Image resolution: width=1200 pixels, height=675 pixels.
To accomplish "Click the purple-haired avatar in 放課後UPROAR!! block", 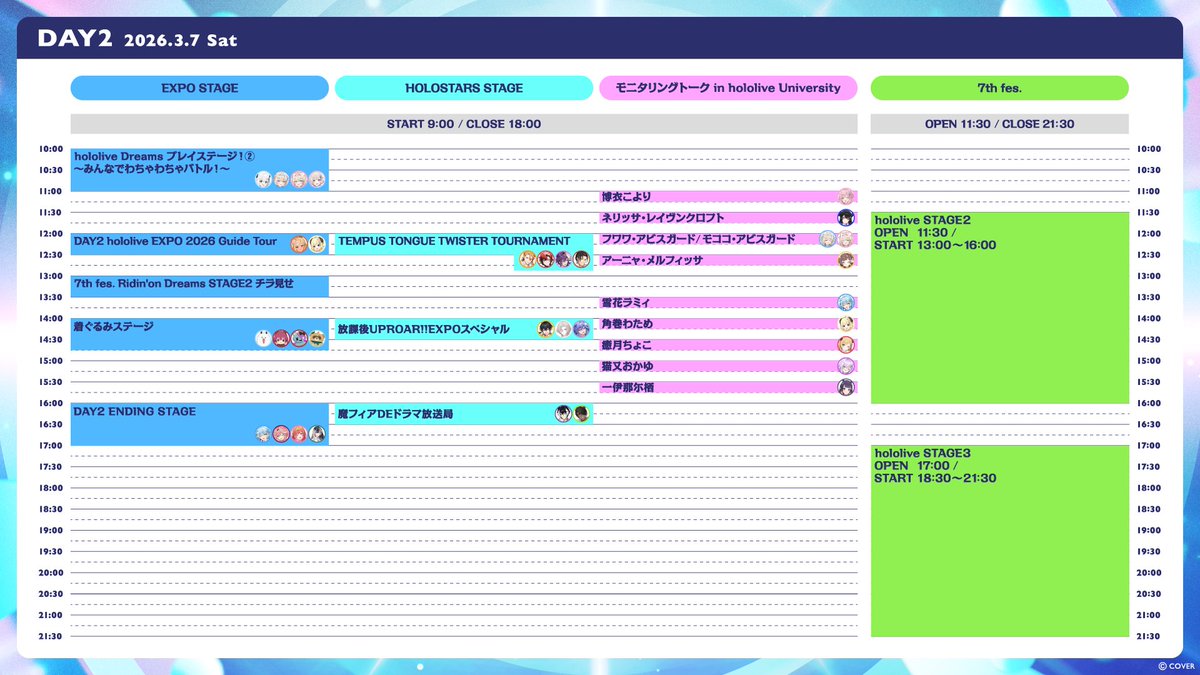I will coord(581,329).
